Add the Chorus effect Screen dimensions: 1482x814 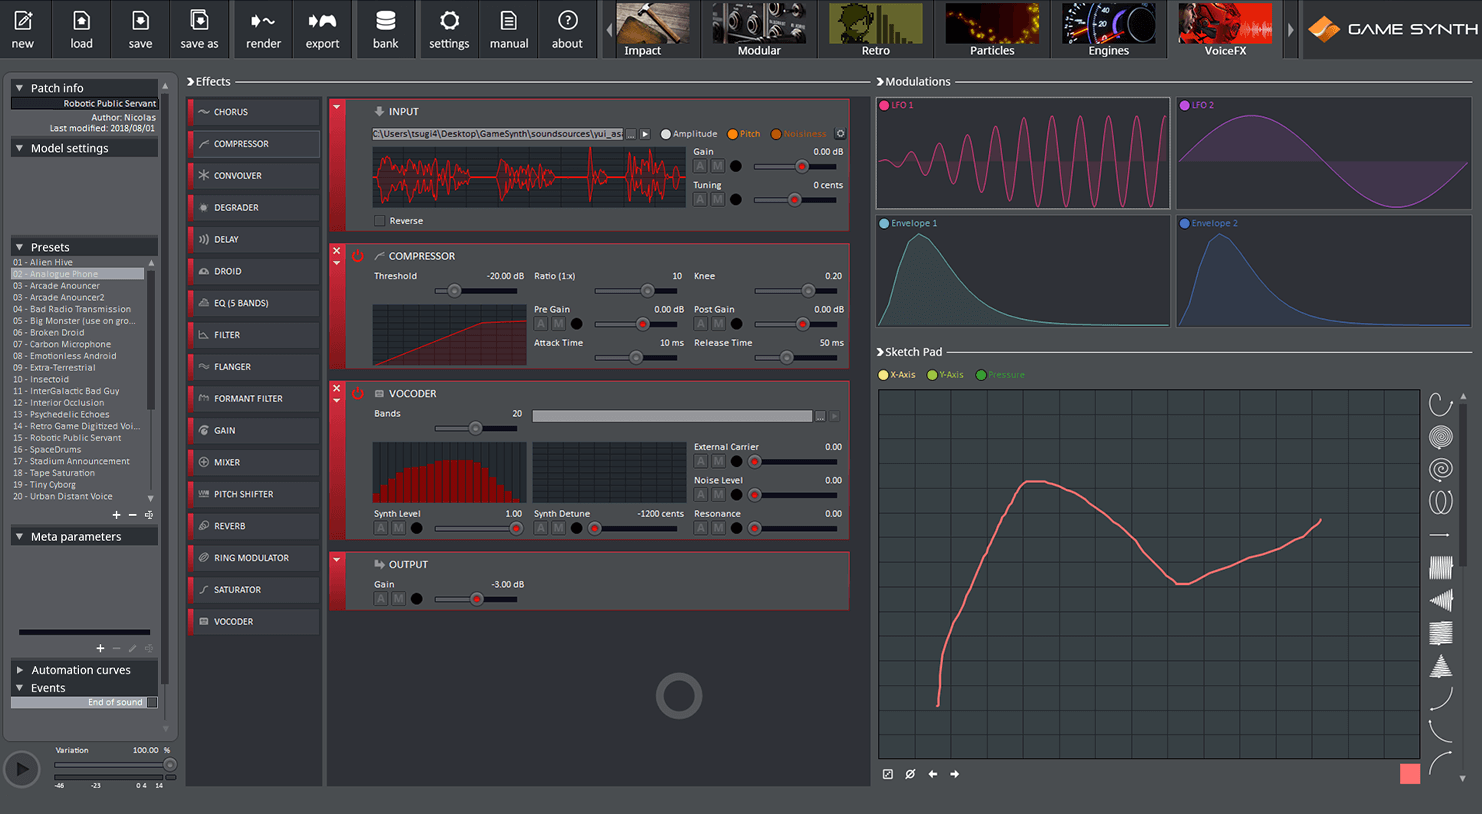click(x=255, y=112)
